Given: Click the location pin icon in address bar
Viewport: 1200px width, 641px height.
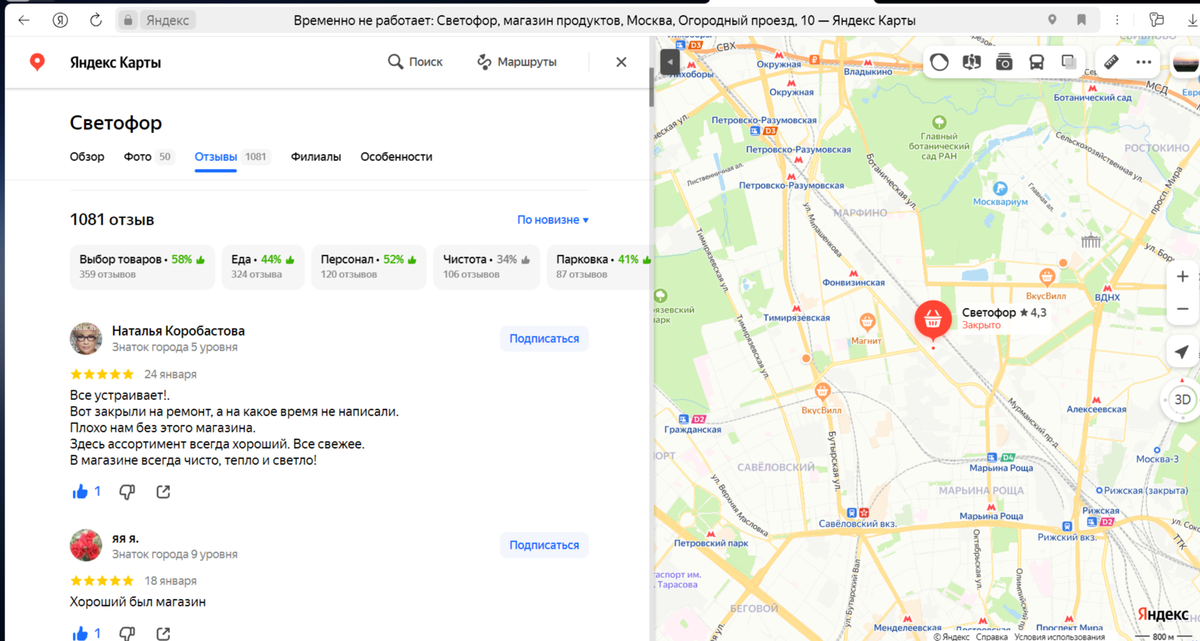Looking at the screenshot, I should [1052, 20].
